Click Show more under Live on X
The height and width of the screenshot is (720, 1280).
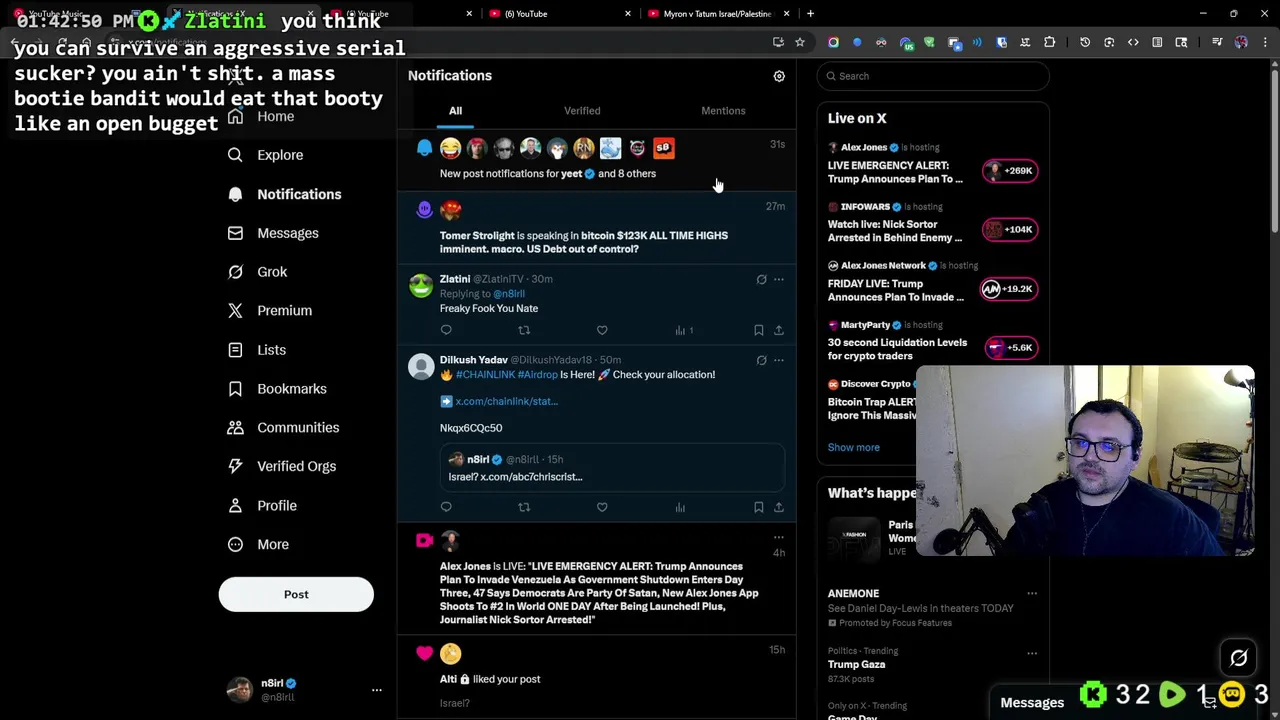854,448
